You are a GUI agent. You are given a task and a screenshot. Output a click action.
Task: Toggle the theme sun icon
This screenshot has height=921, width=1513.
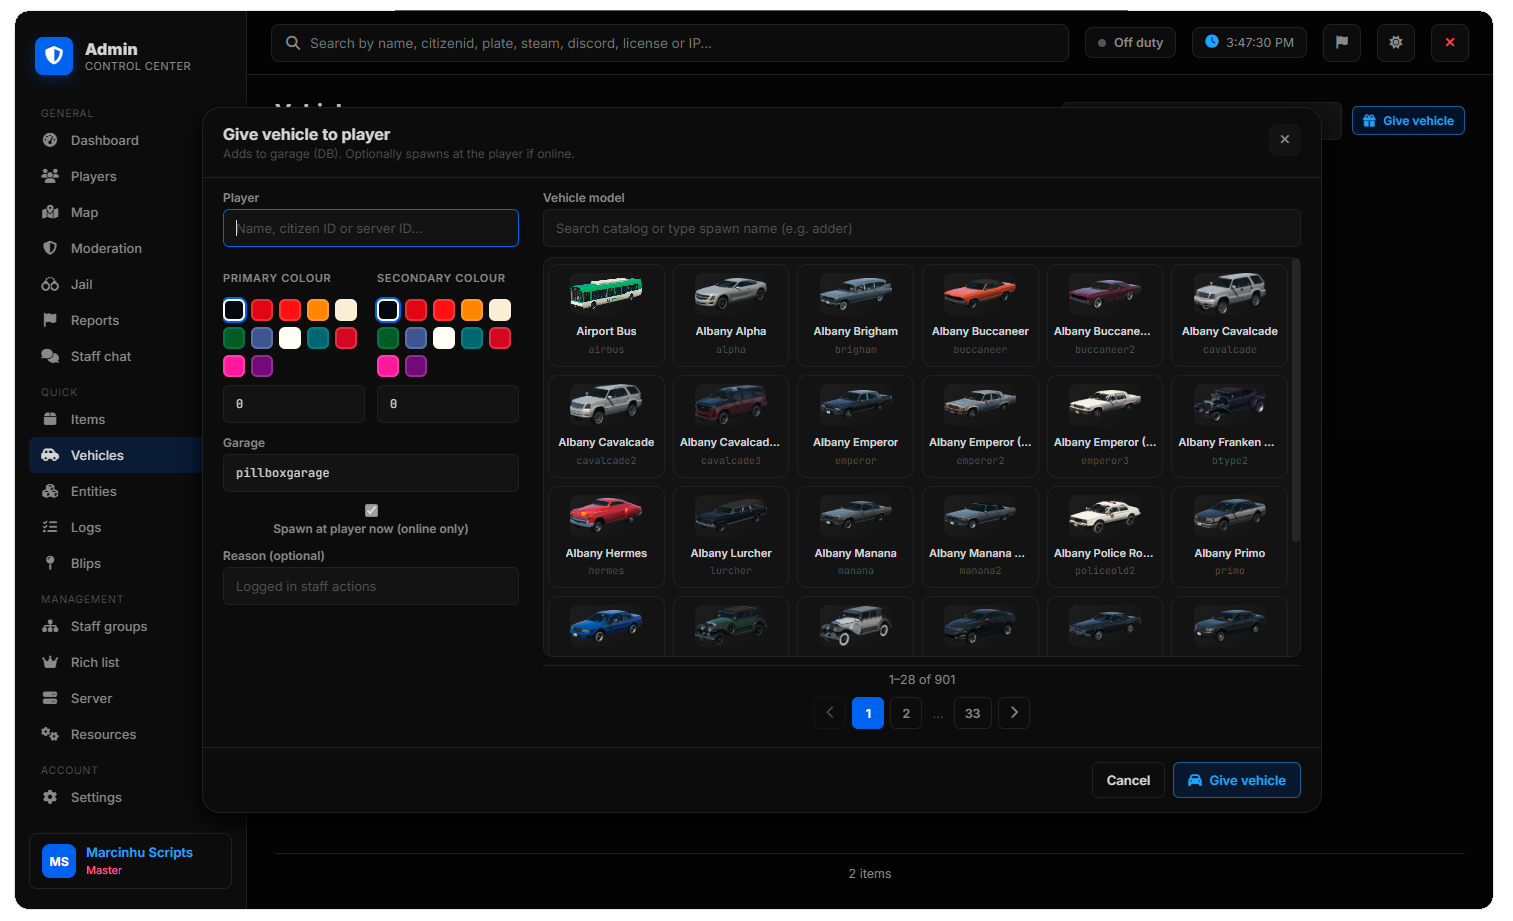pyautogui.click(x=1395, y=43)
